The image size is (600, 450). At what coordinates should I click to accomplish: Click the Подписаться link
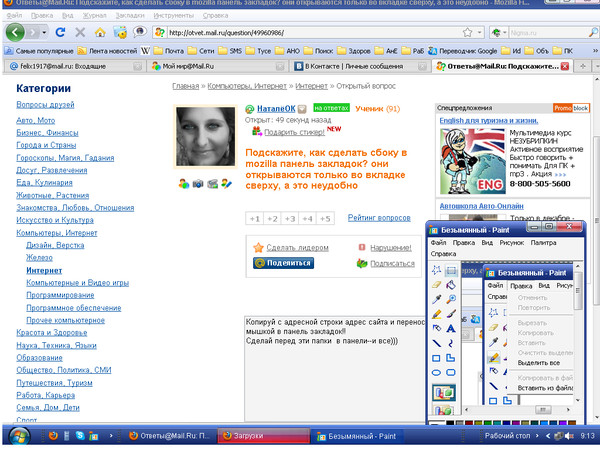pos(392,263)
